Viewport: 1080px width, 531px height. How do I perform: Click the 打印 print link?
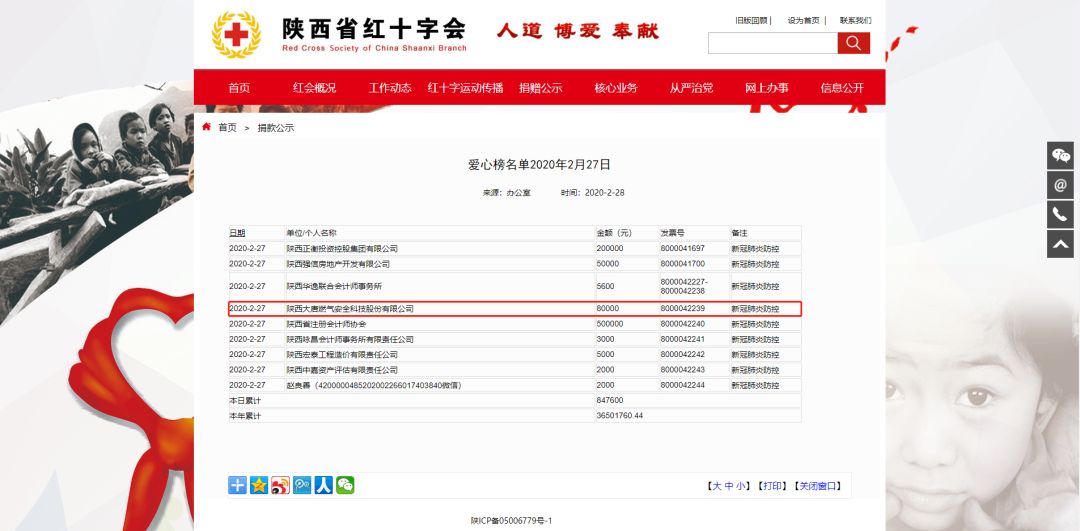[770, 486]
